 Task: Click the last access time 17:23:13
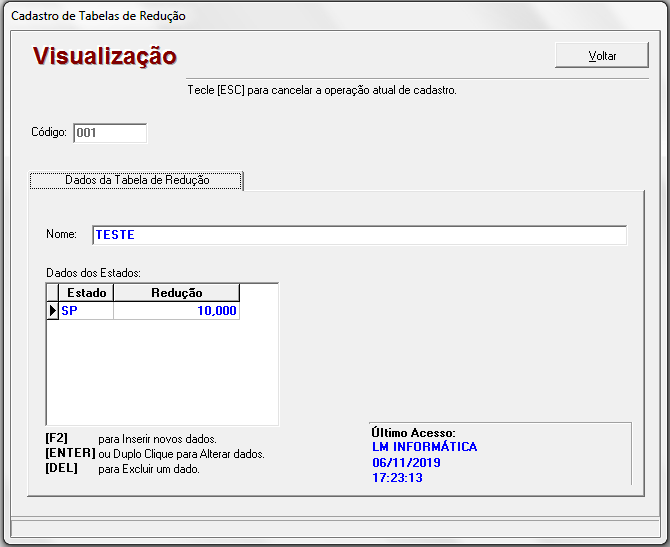click(397, 478)
